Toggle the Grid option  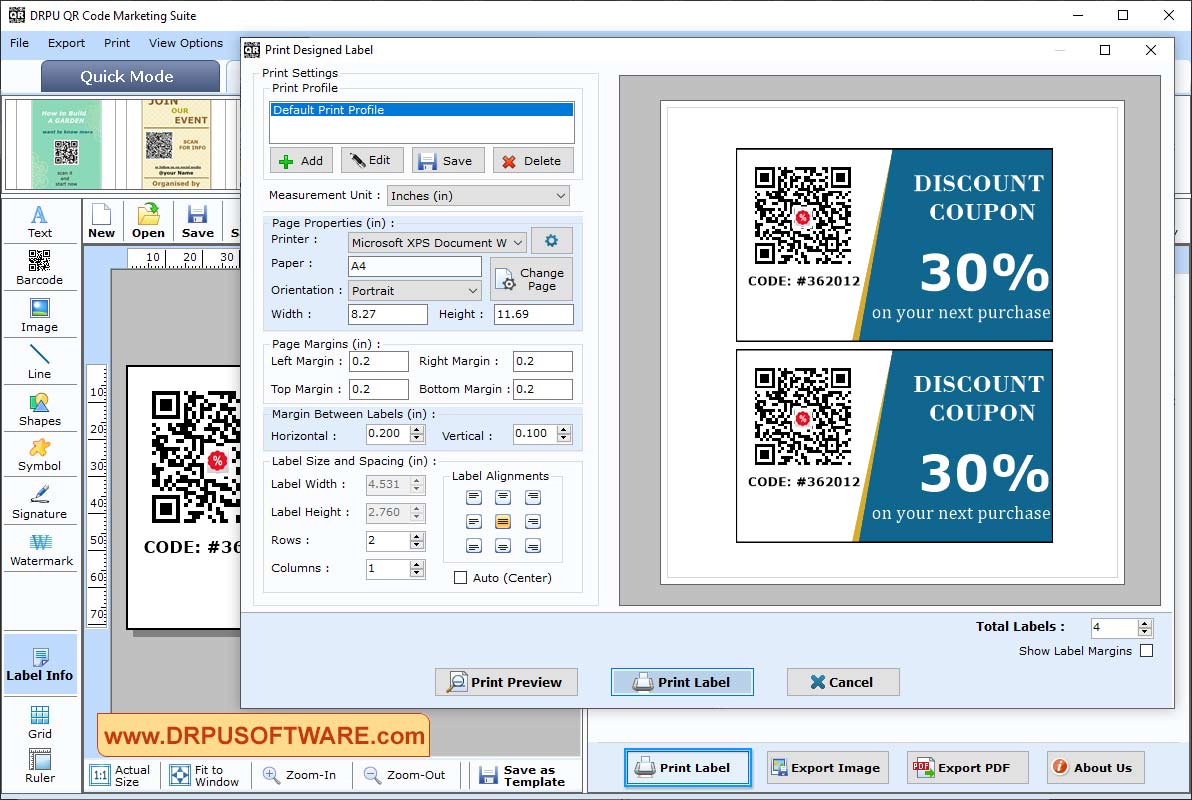(x=40, y=722)
